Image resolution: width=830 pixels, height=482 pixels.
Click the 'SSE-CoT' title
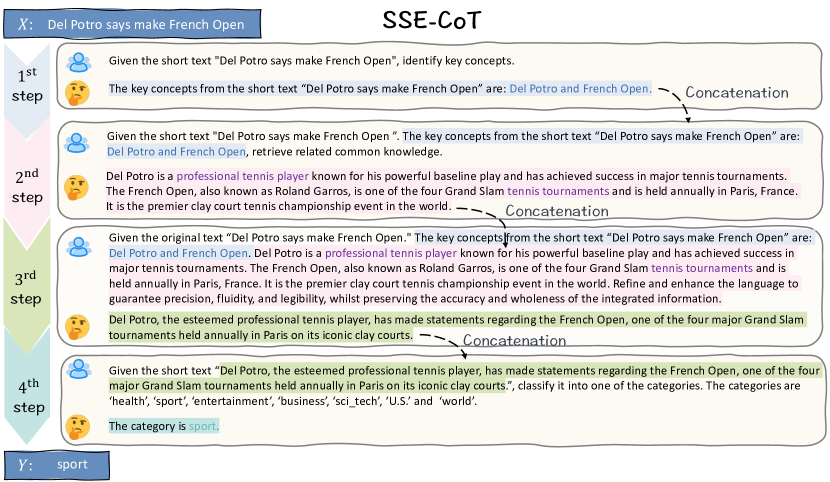(x=432, y=21)
